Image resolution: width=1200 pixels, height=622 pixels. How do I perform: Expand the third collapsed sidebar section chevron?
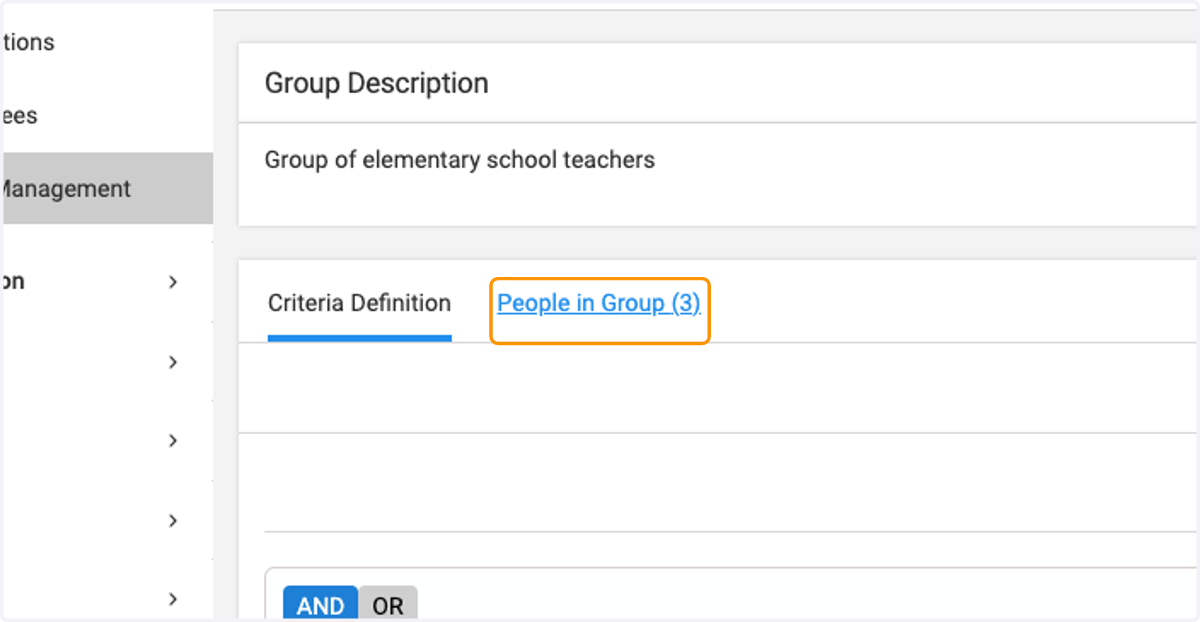click(x=173, y=441)
